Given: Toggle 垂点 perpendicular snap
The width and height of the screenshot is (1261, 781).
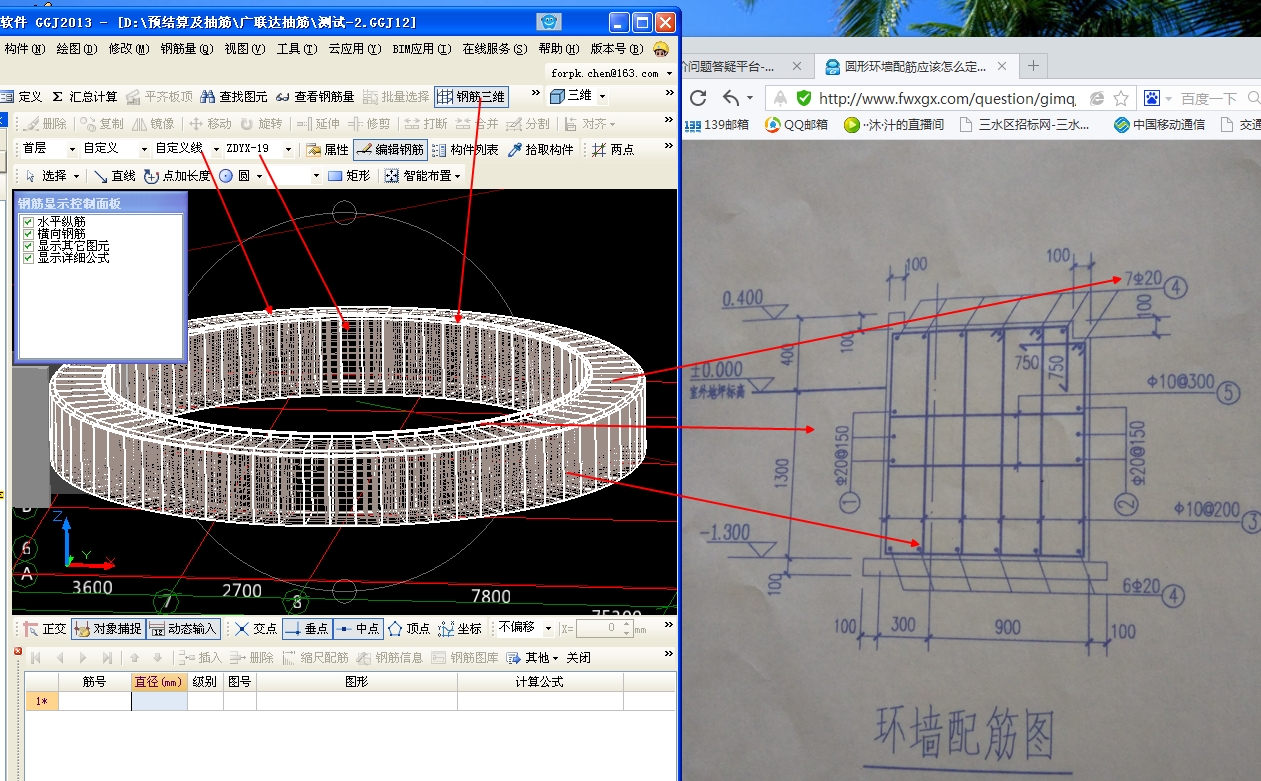Looking at the screenshot, I should point(306,628).
